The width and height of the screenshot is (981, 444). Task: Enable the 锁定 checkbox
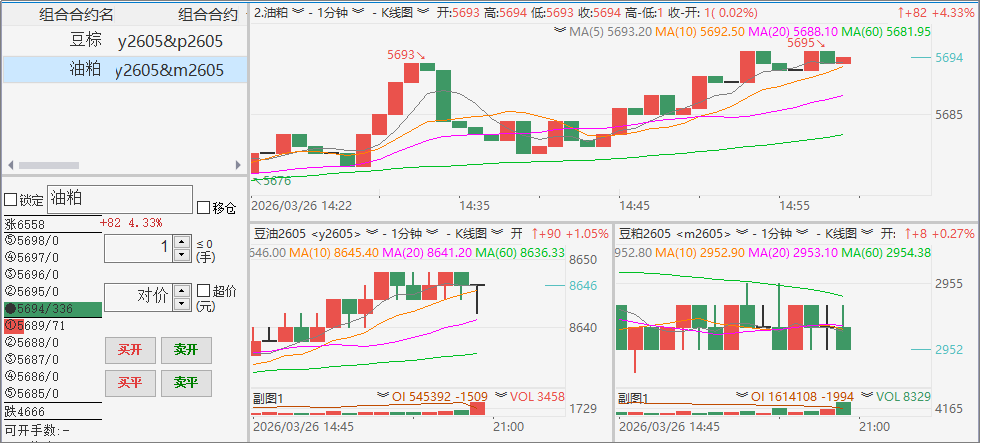[11, 200]
